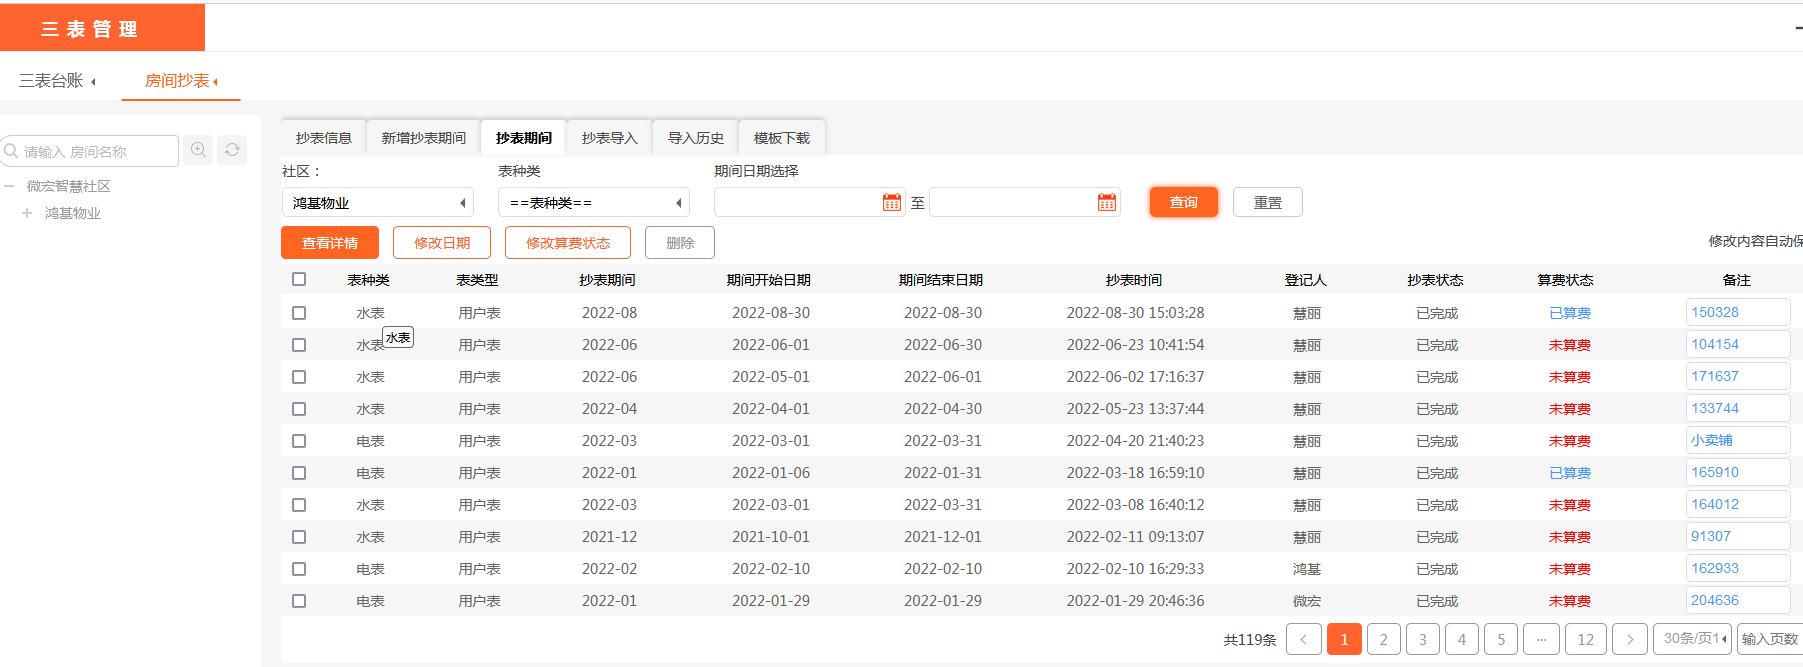Go to the previous page arrow
The height and width of the screenshot is (667, 1803).
tap(1304, 639)
